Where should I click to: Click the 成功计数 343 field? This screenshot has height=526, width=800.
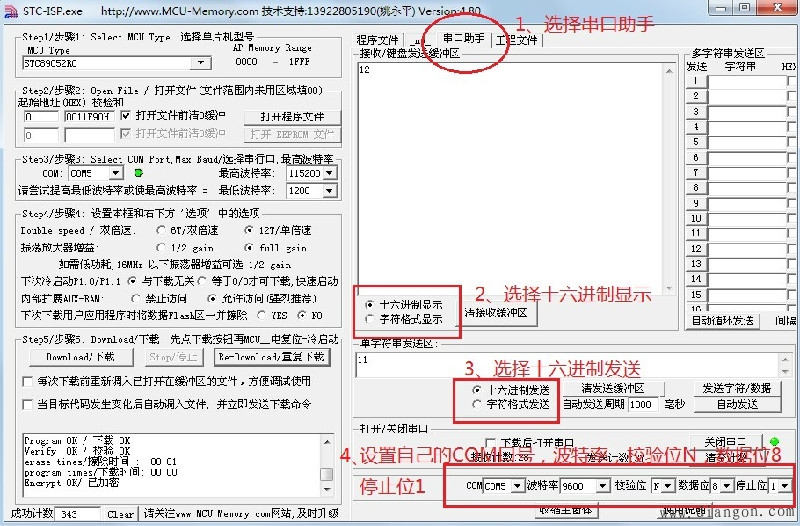[x=77, y=514]
